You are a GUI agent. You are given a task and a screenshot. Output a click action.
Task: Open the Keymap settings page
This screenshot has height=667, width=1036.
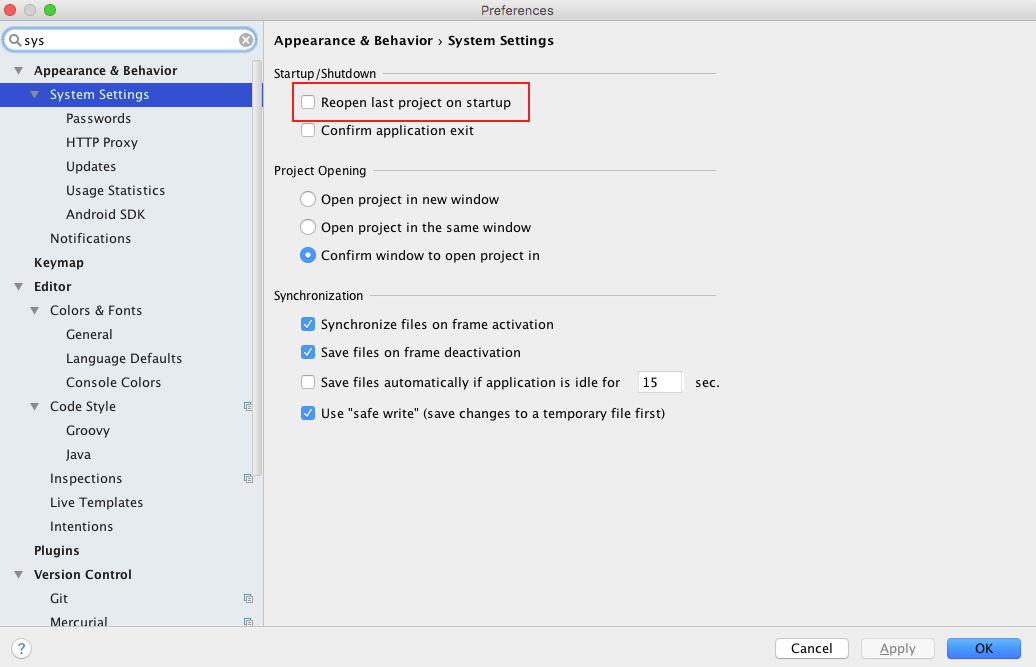click(x=59, y=263)
